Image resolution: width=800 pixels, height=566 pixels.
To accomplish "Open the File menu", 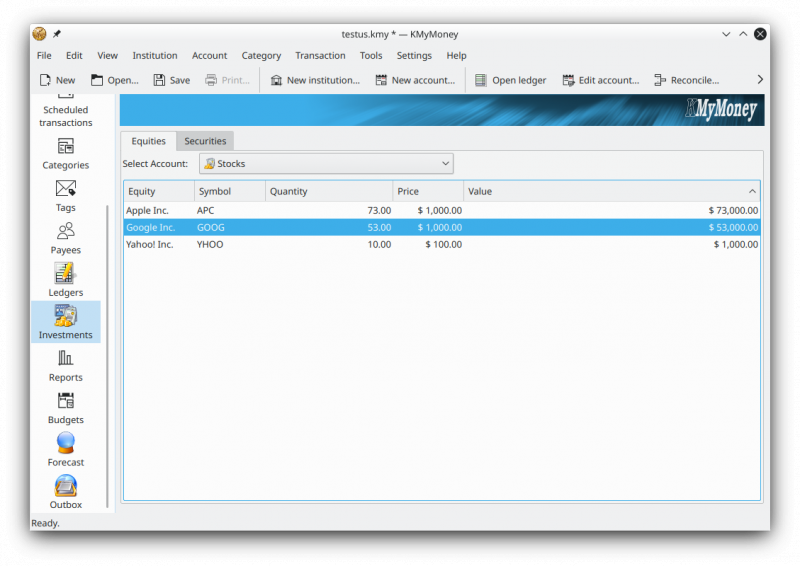I will (x=44, y=56).
